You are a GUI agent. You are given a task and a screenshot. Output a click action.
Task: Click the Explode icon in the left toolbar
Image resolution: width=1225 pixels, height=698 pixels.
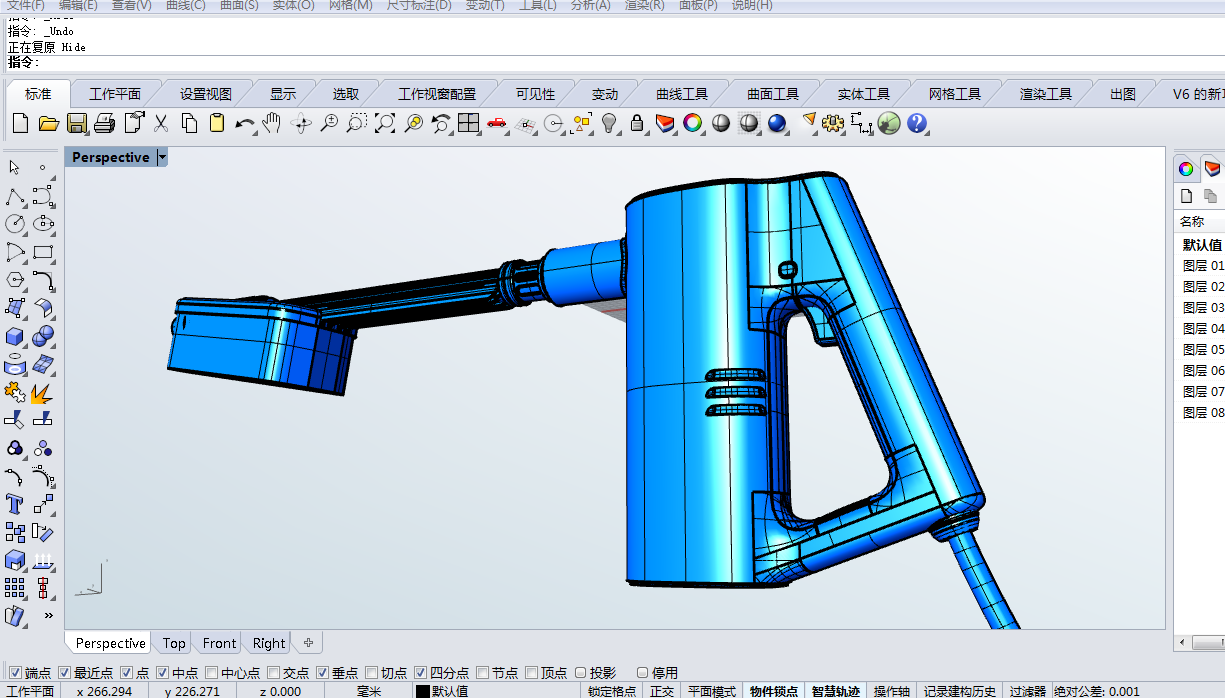[43, 392]
